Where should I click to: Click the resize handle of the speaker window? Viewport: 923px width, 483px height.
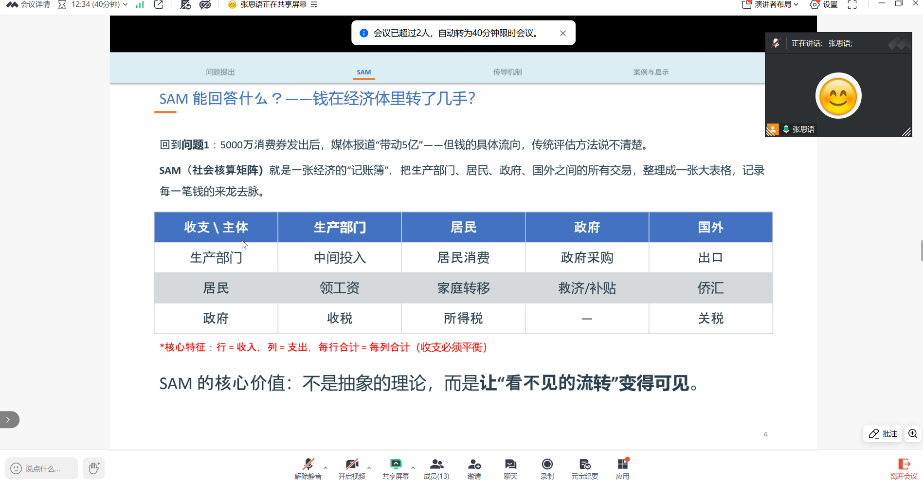[x=906, y=132]
